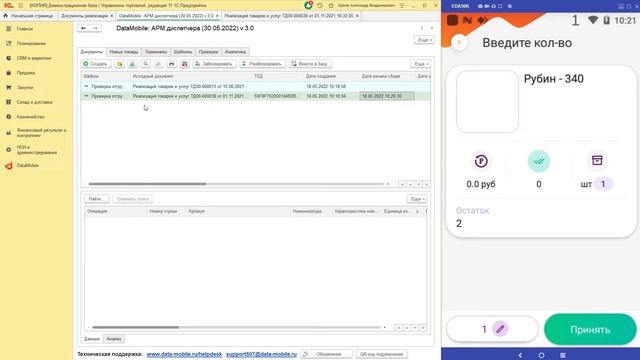Click the Обновление button at the bottom
This screenshot has height=360, width=640.
(326, 354)
